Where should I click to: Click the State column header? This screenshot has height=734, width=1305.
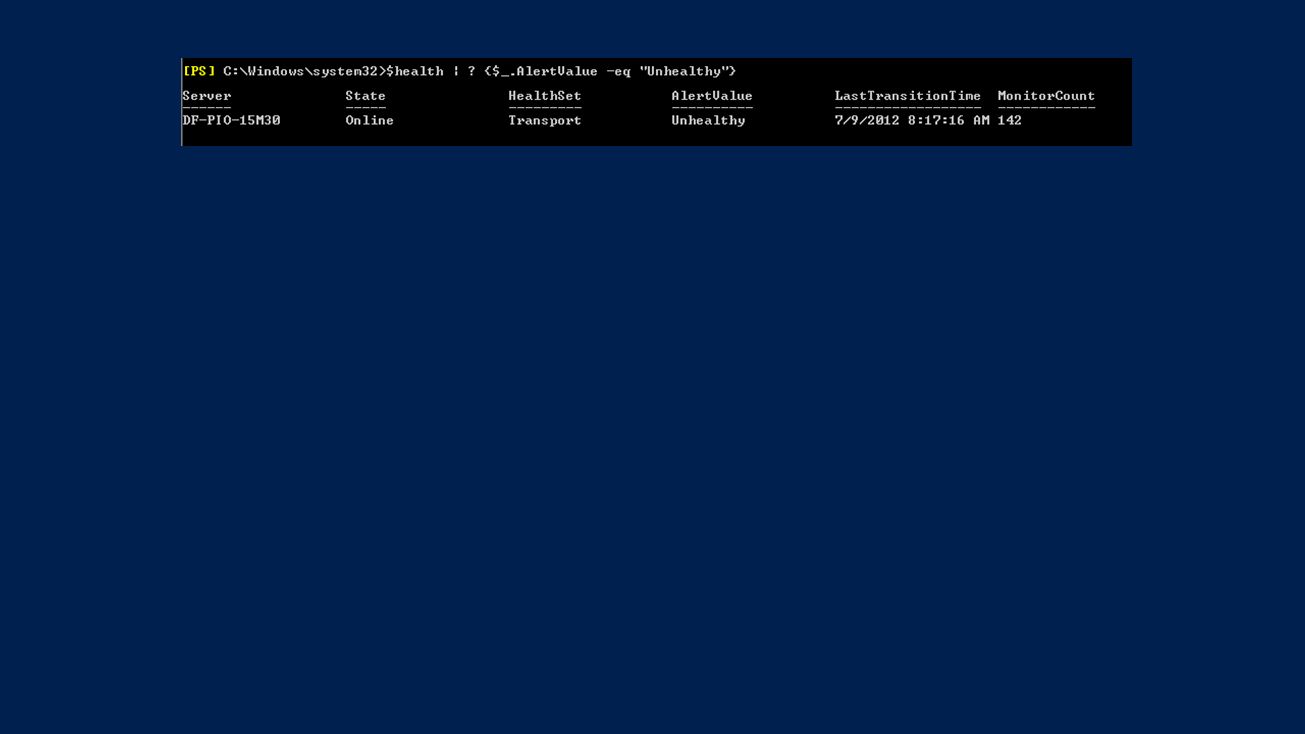[365, 96]
